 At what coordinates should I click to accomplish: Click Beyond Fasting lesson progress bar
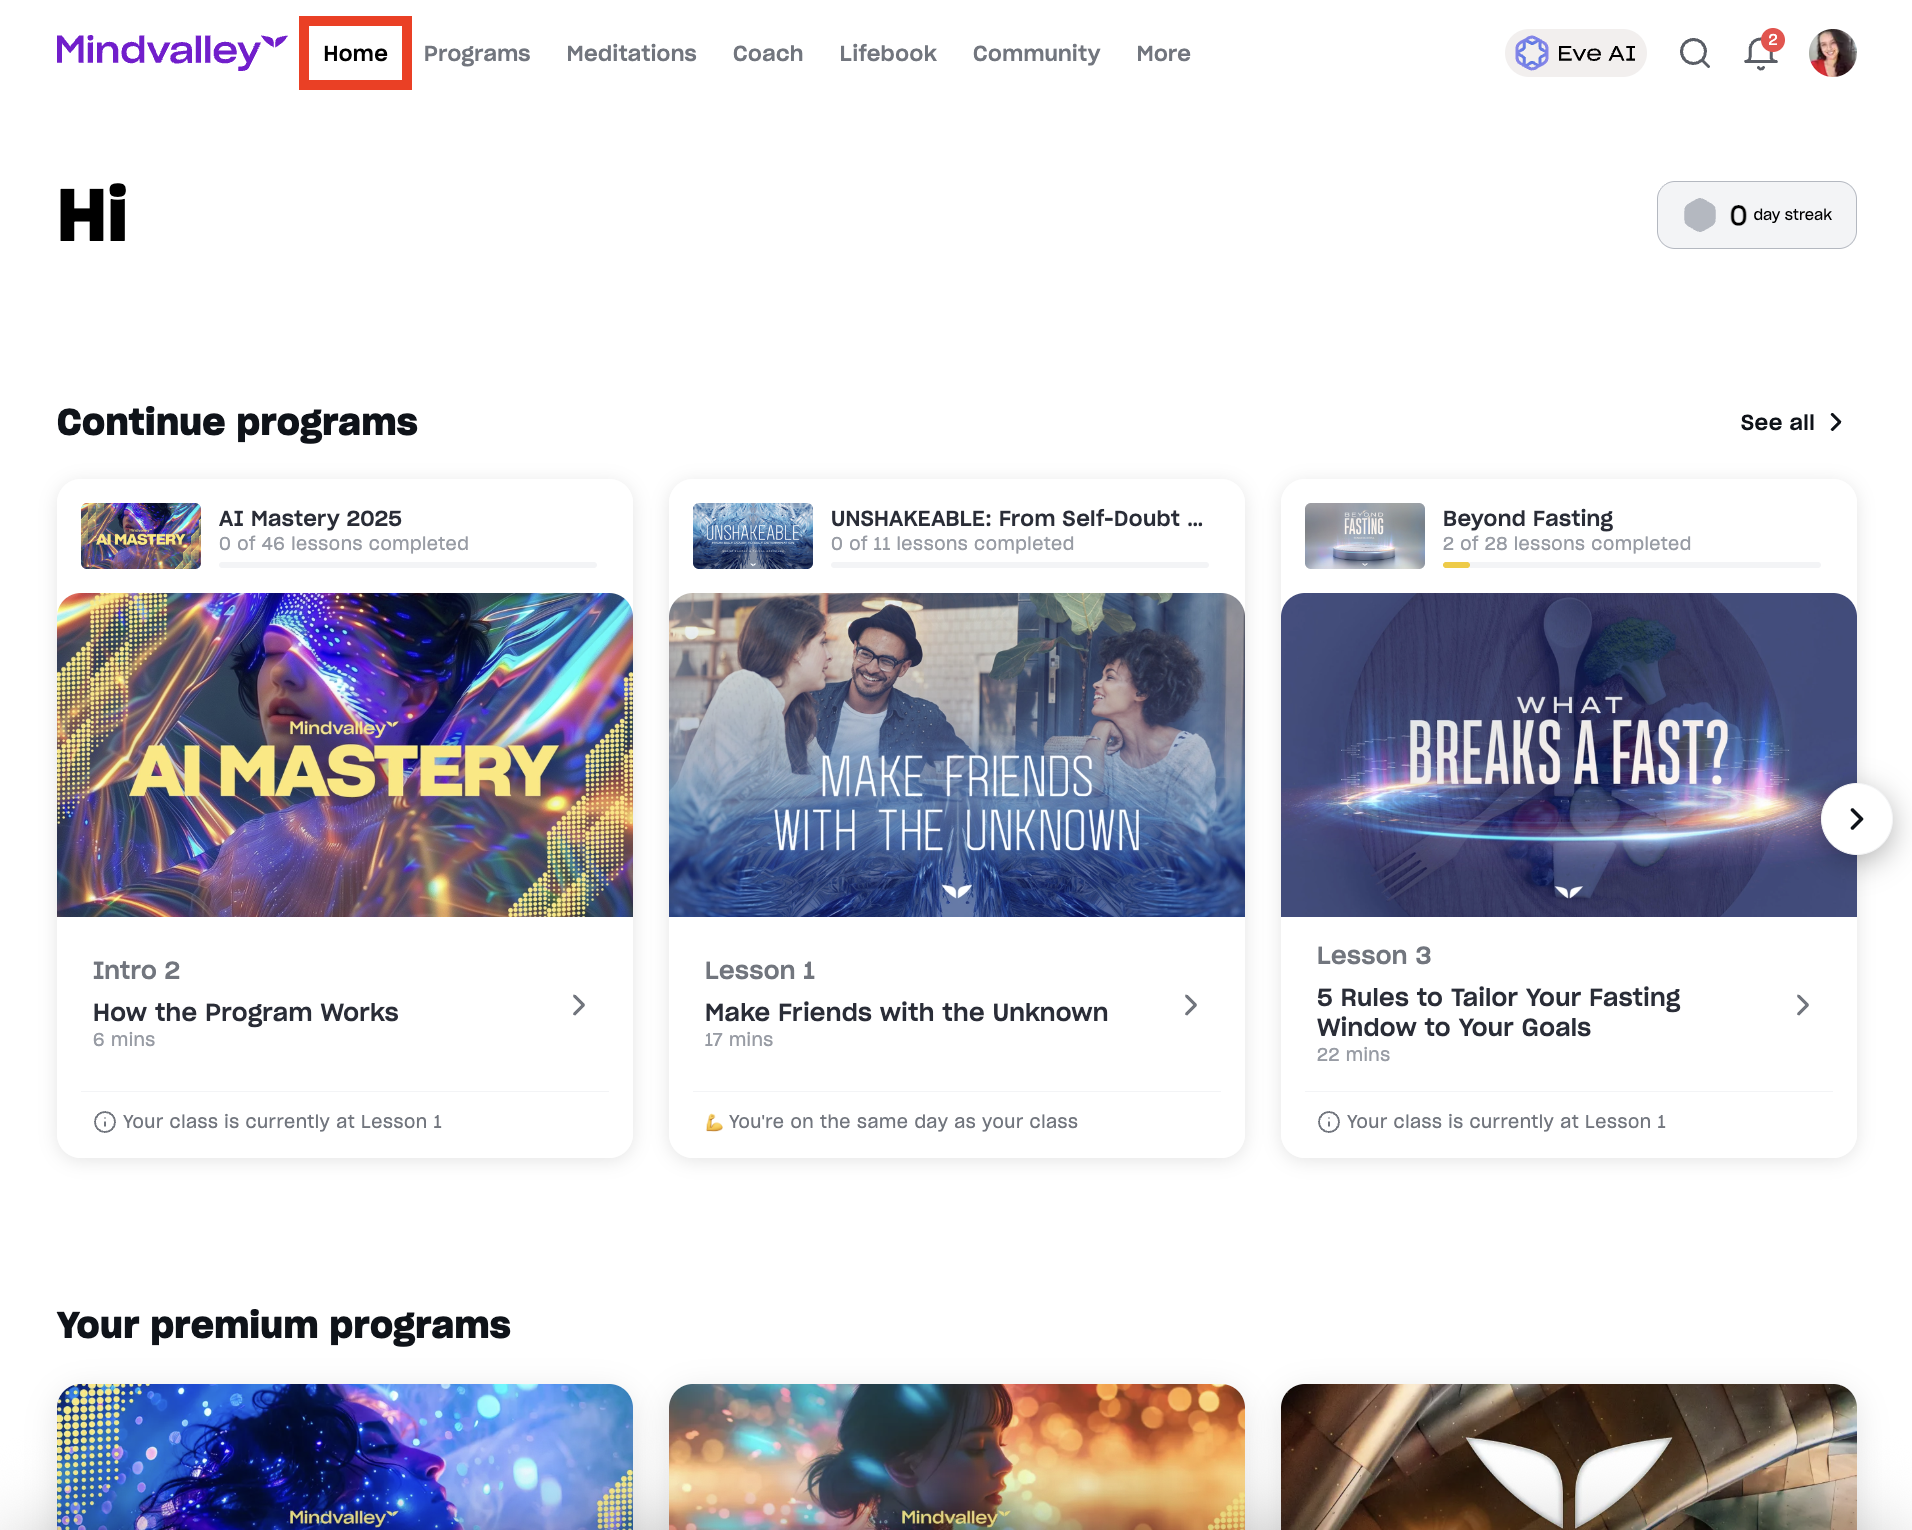[x=1630, y=565]
